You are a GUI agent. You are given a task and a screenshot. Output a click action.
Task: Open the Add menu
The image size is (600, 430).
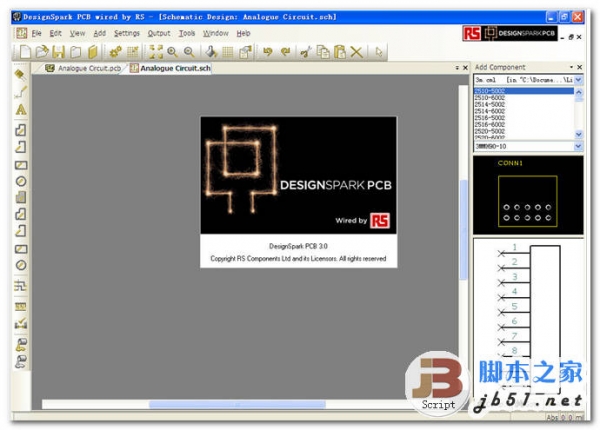click(x=99, y=33)
